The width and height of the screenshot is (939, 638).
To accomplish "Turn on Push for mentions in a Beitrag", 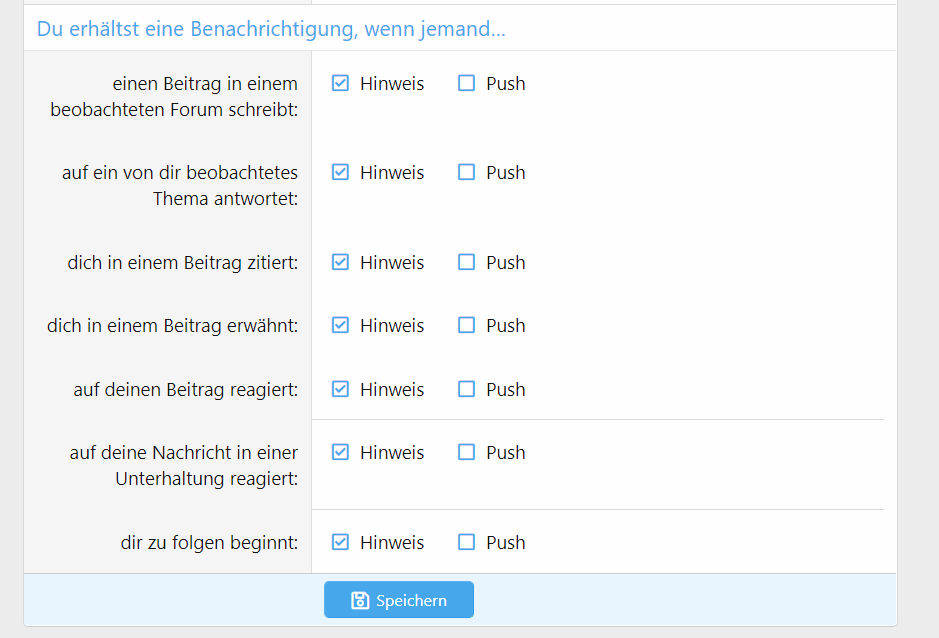I will click(x=466, y=325).
